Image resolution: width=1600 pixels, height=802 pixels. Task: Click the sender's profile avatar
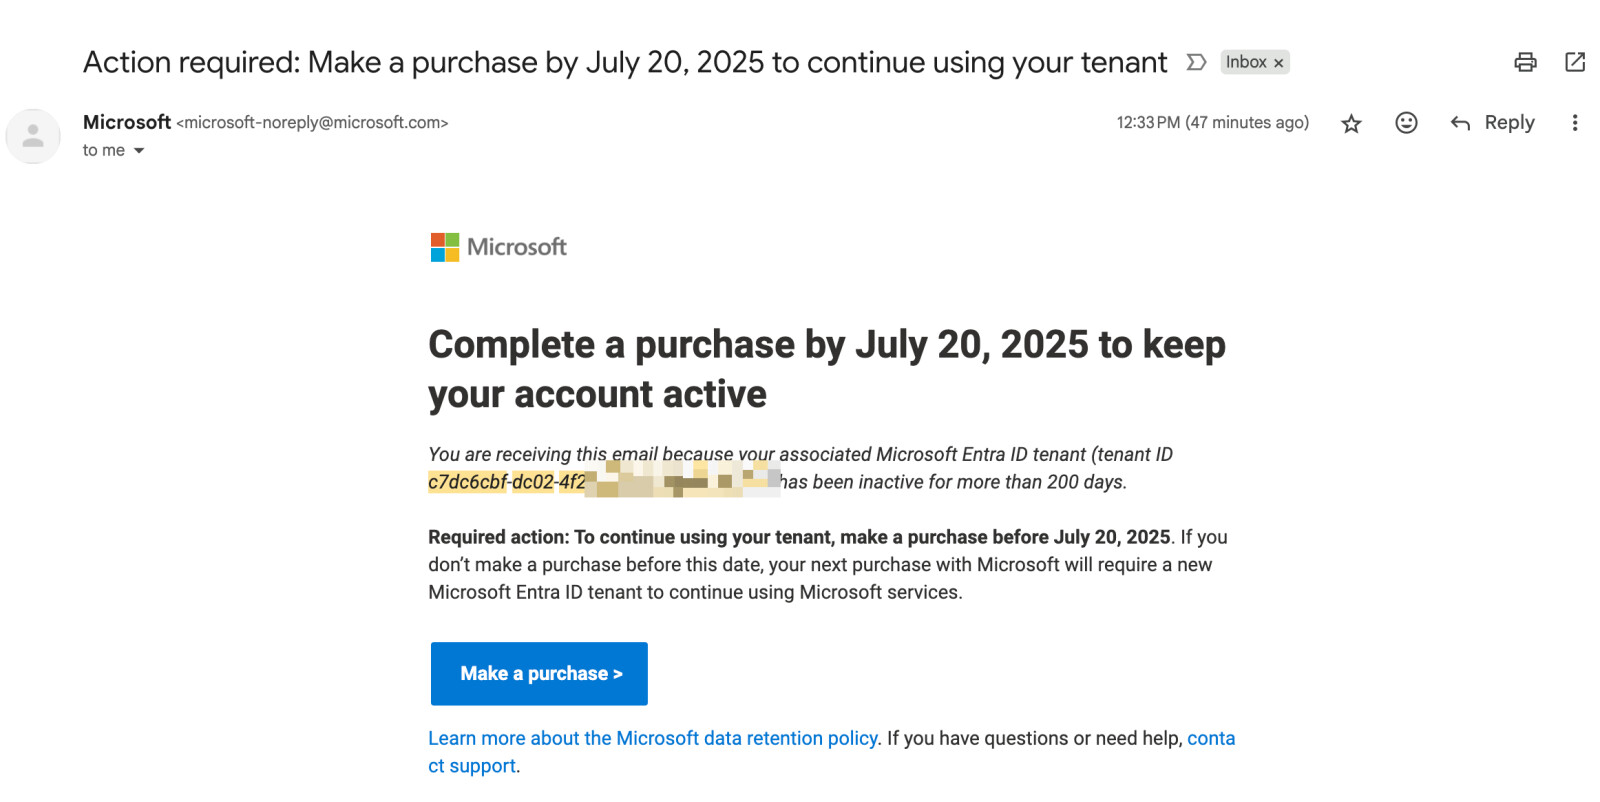[x=33, y=136]
